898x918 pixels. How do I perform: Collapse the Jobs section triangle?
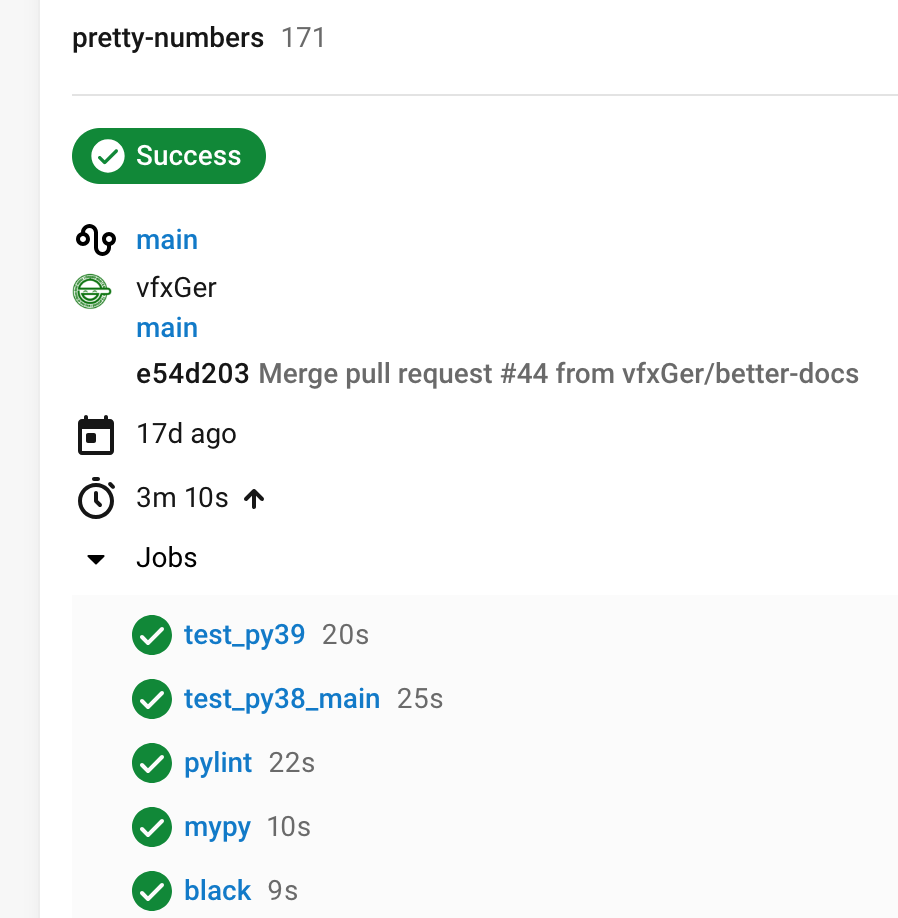(x=96, y=559)
